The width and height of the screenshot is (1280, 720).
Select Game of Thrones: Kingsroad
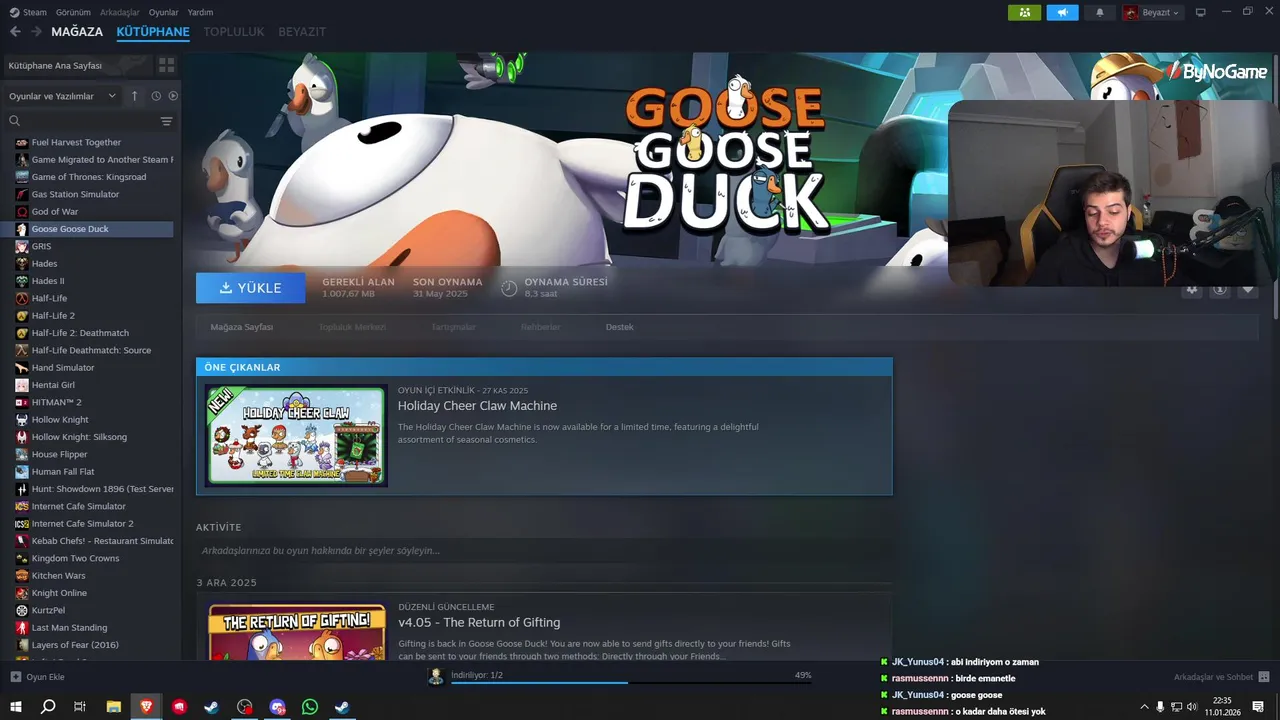click(x=91, y=177)
